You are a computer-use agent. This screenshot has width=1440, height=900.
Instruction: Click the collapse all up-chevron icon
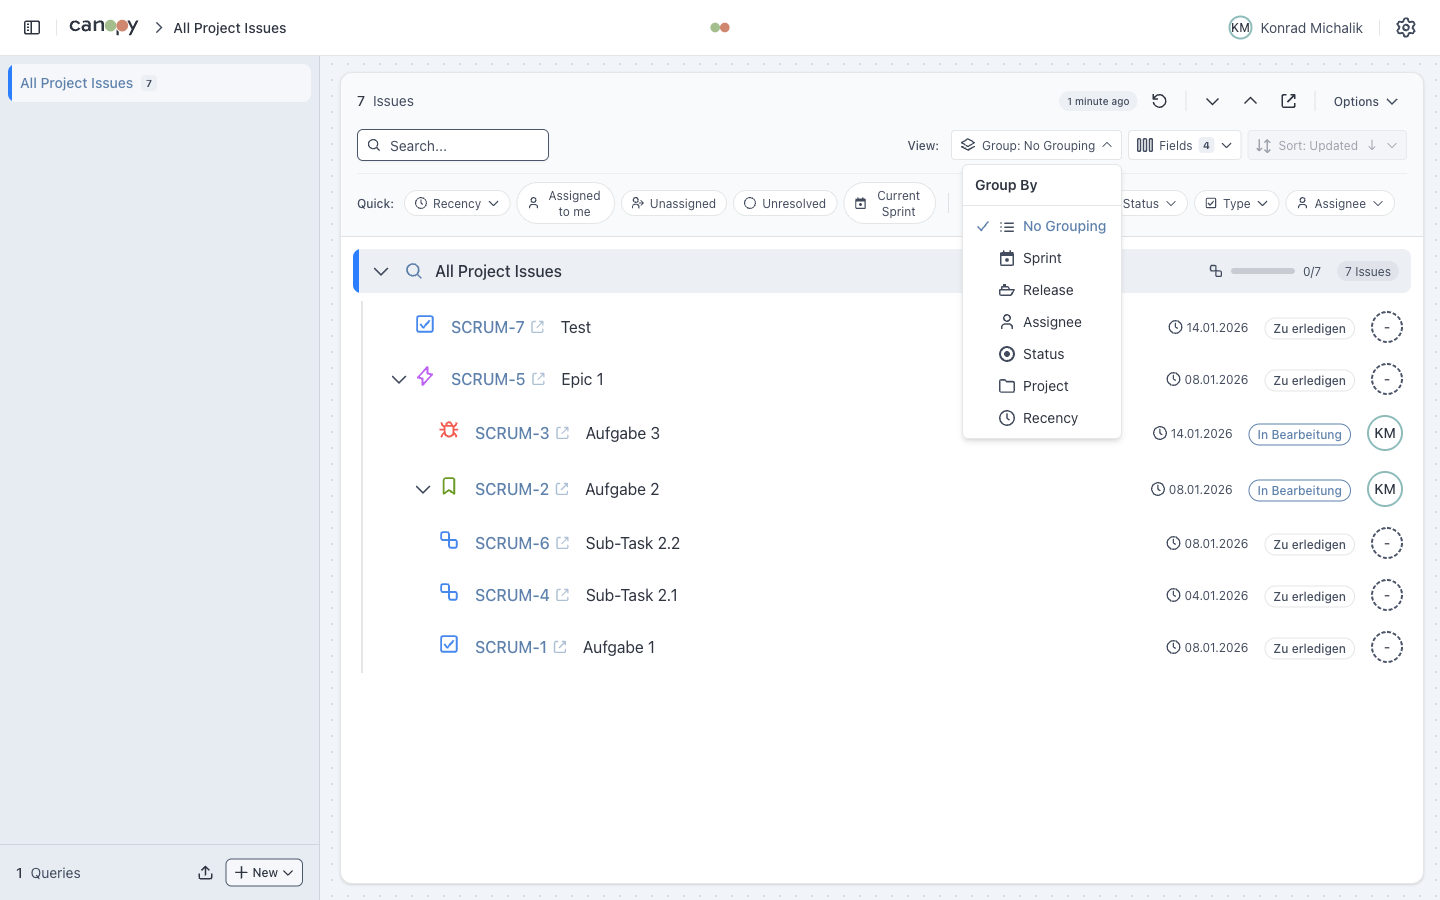1250,101
